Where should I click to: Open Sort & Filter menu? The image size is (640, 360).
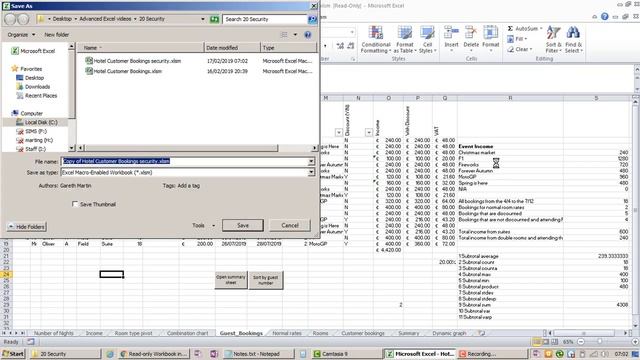point(553,39)
